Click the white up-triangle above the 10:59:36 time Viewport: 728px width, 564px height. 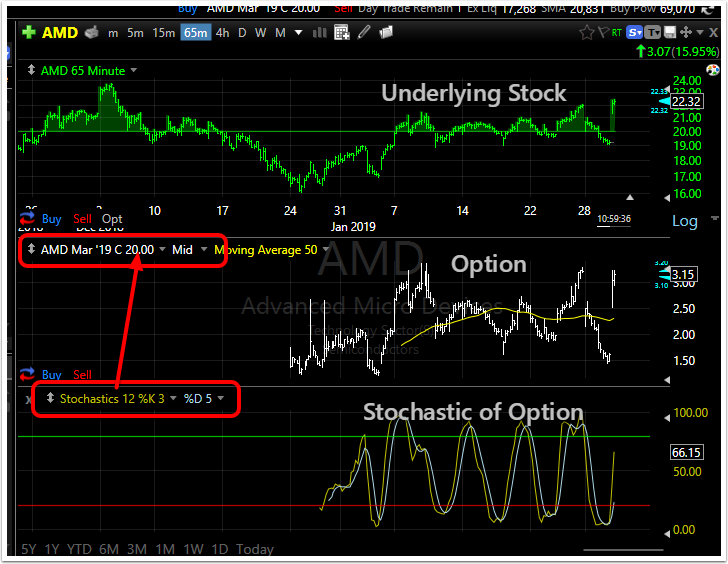tap(630, 198)
